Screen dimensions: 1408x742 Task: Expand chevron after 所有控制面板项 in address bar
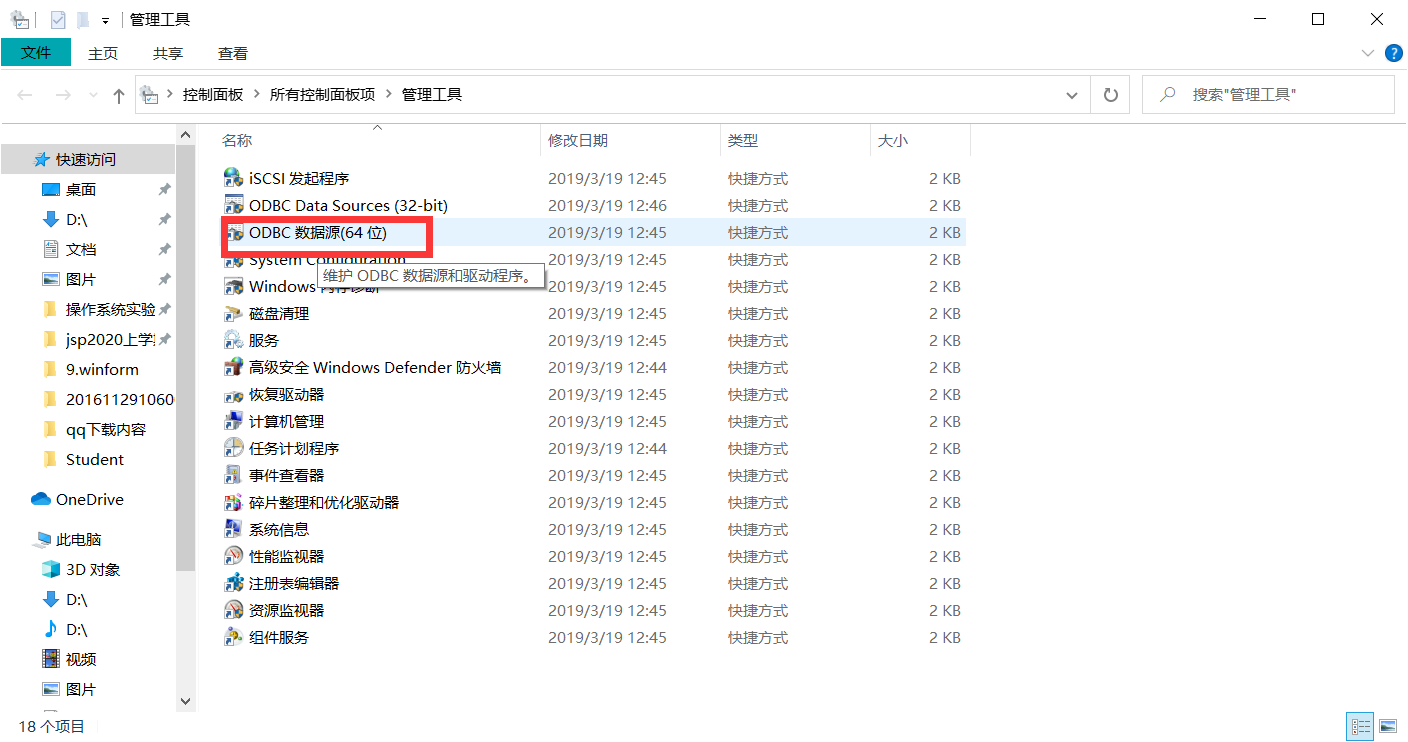point(389,95)
